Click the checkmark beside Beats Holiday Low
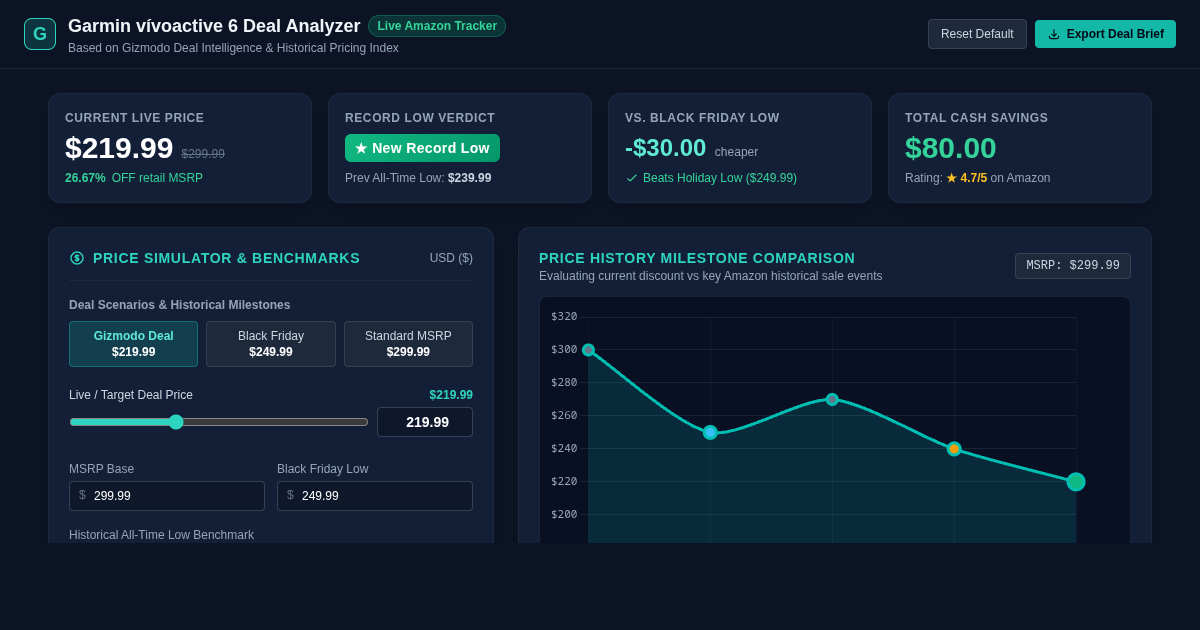 tap(632, 178)
